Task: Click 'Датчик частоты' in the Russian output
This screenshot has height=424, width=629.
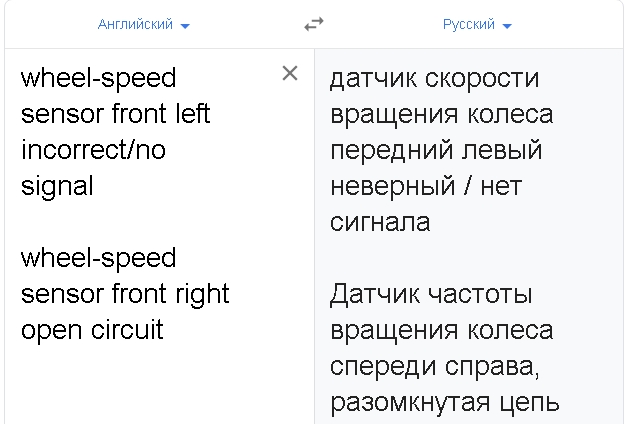Action: [x=430, y=294]
